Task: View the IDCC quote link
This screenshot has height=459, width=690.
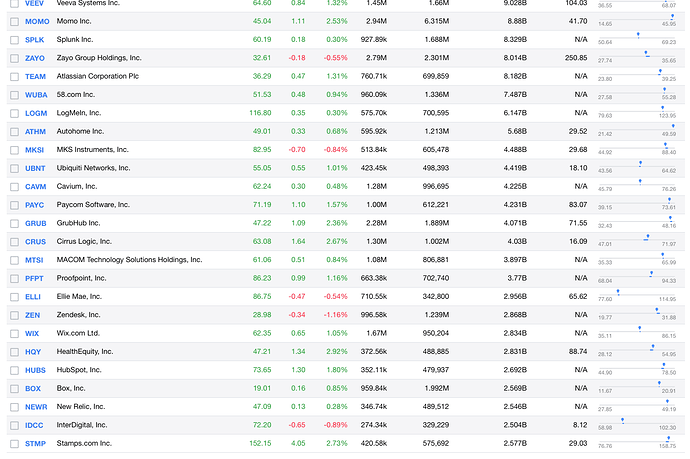Action: click(35, 425)
